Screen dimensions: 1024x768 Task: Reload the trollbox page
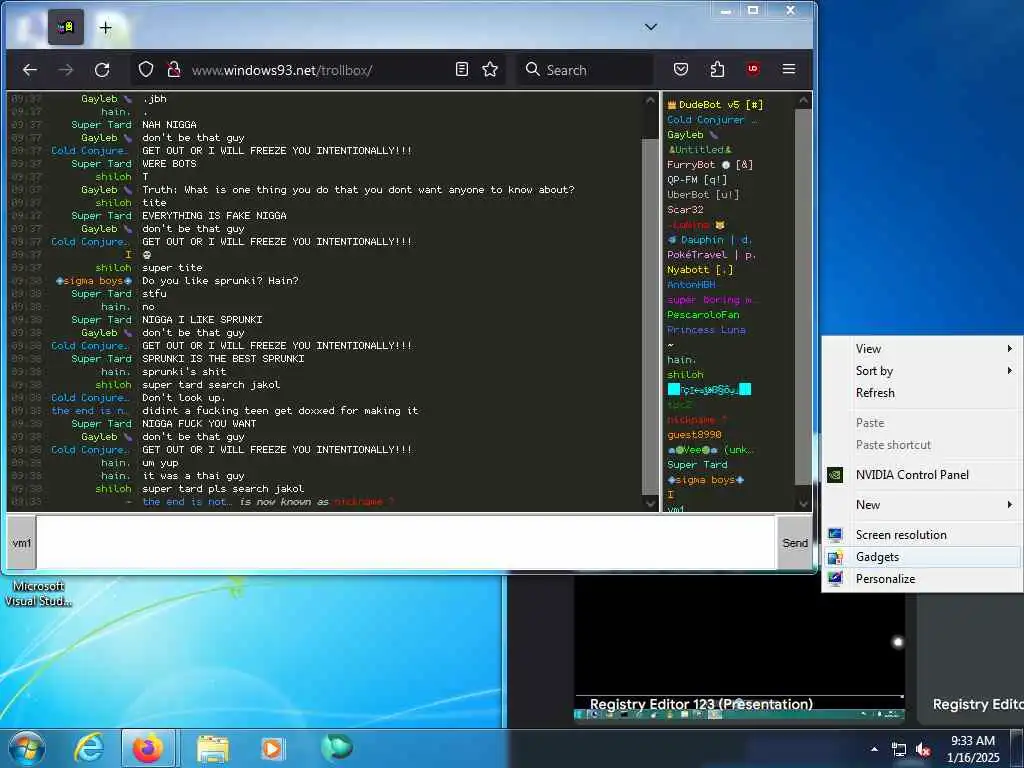(102, 70)
